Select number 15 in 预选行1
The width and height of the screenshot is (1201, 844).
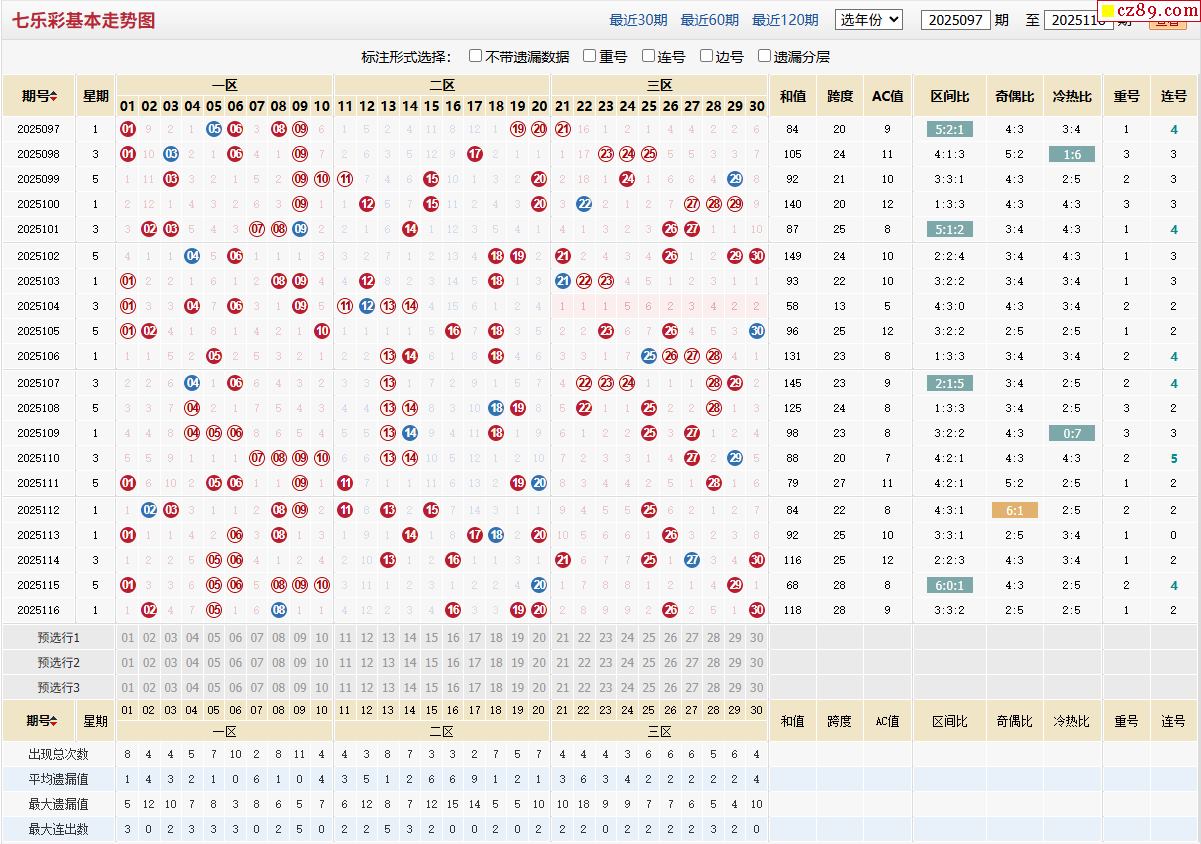coord(431,638)
